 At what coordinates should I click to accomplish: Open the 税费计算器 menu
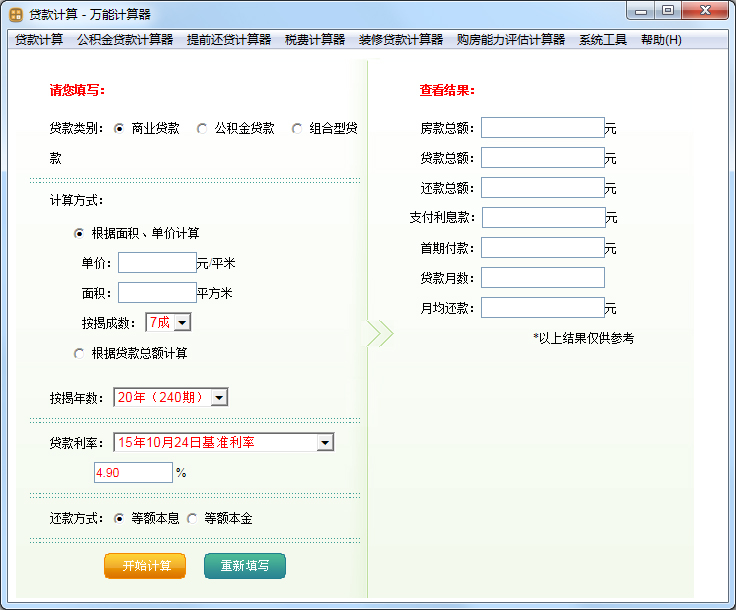(x=315, y=40)
